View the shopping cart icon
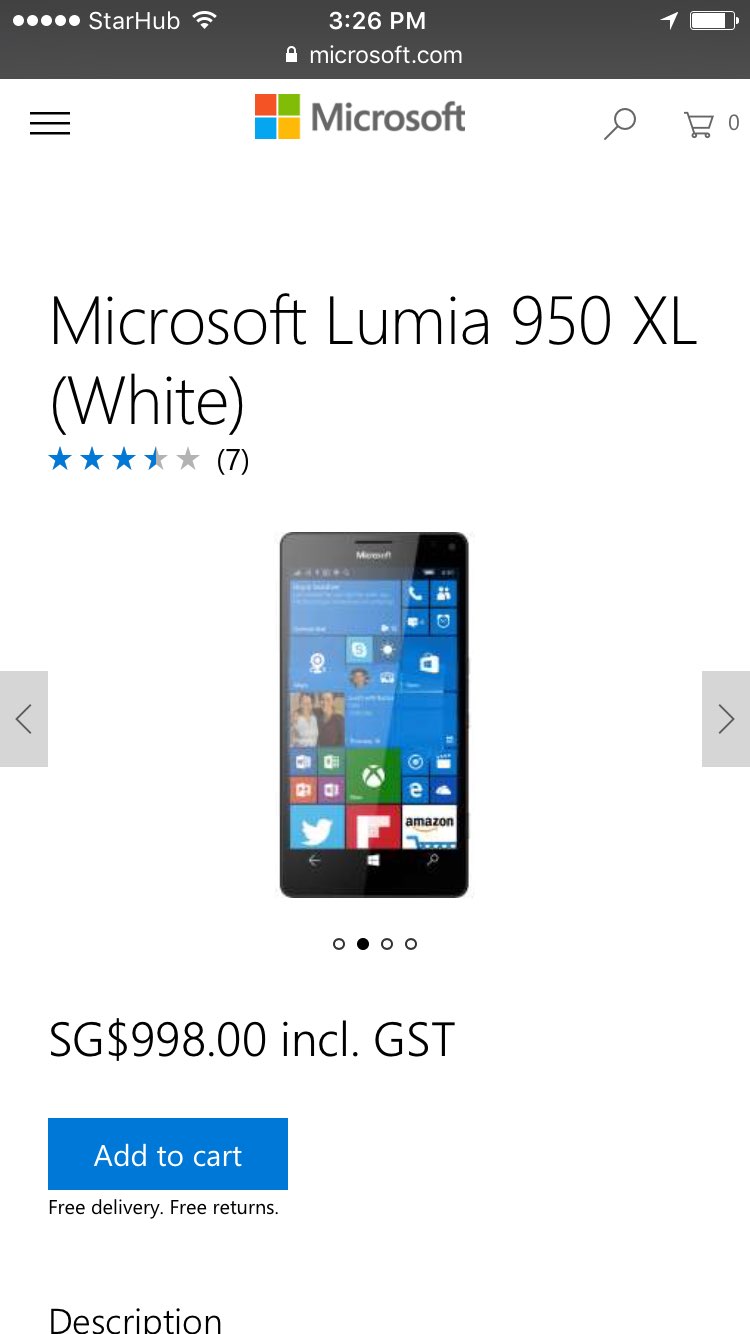Screen dimensions: 750x1334 [698, 124]
